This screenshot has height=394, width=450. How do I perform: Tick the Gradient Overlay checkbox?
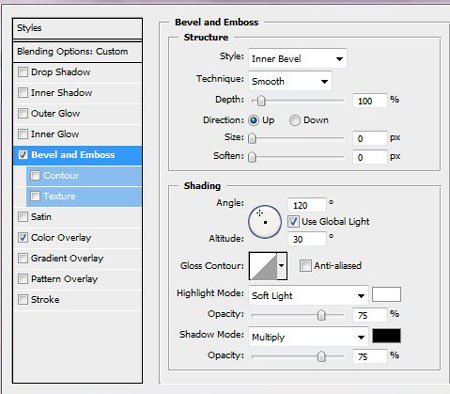pyautogui.click(x=23, y=258)
